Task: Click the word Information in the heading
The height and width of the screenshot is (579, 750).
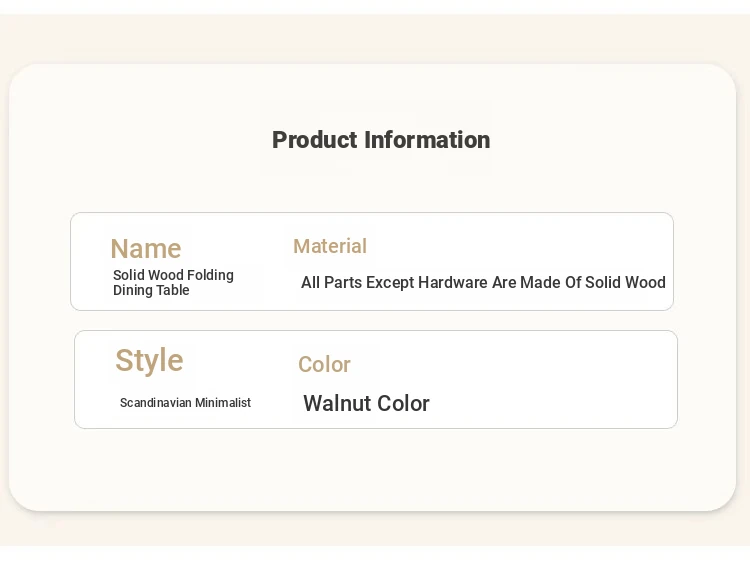Action: point(427,140)
